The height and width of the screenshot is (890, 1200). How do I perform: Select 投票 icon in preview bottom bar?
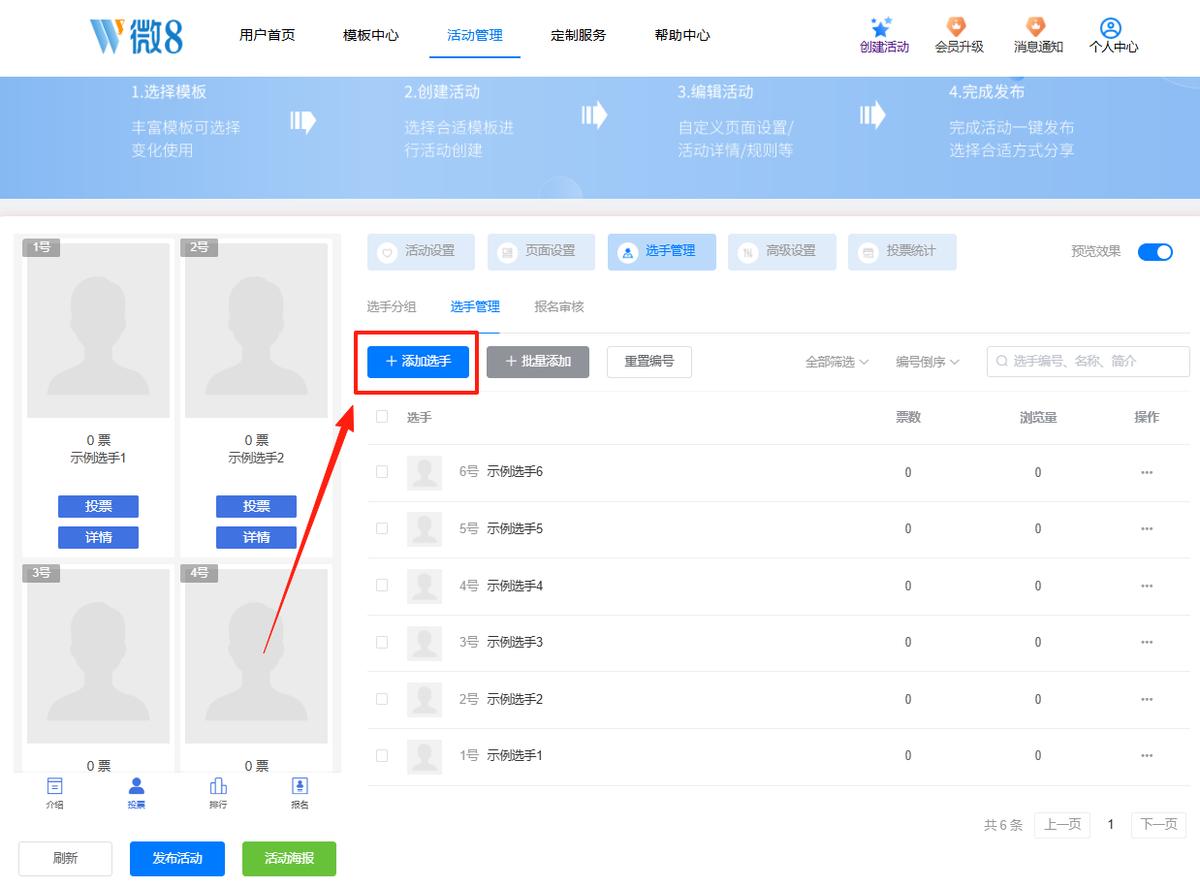[136, 786]
